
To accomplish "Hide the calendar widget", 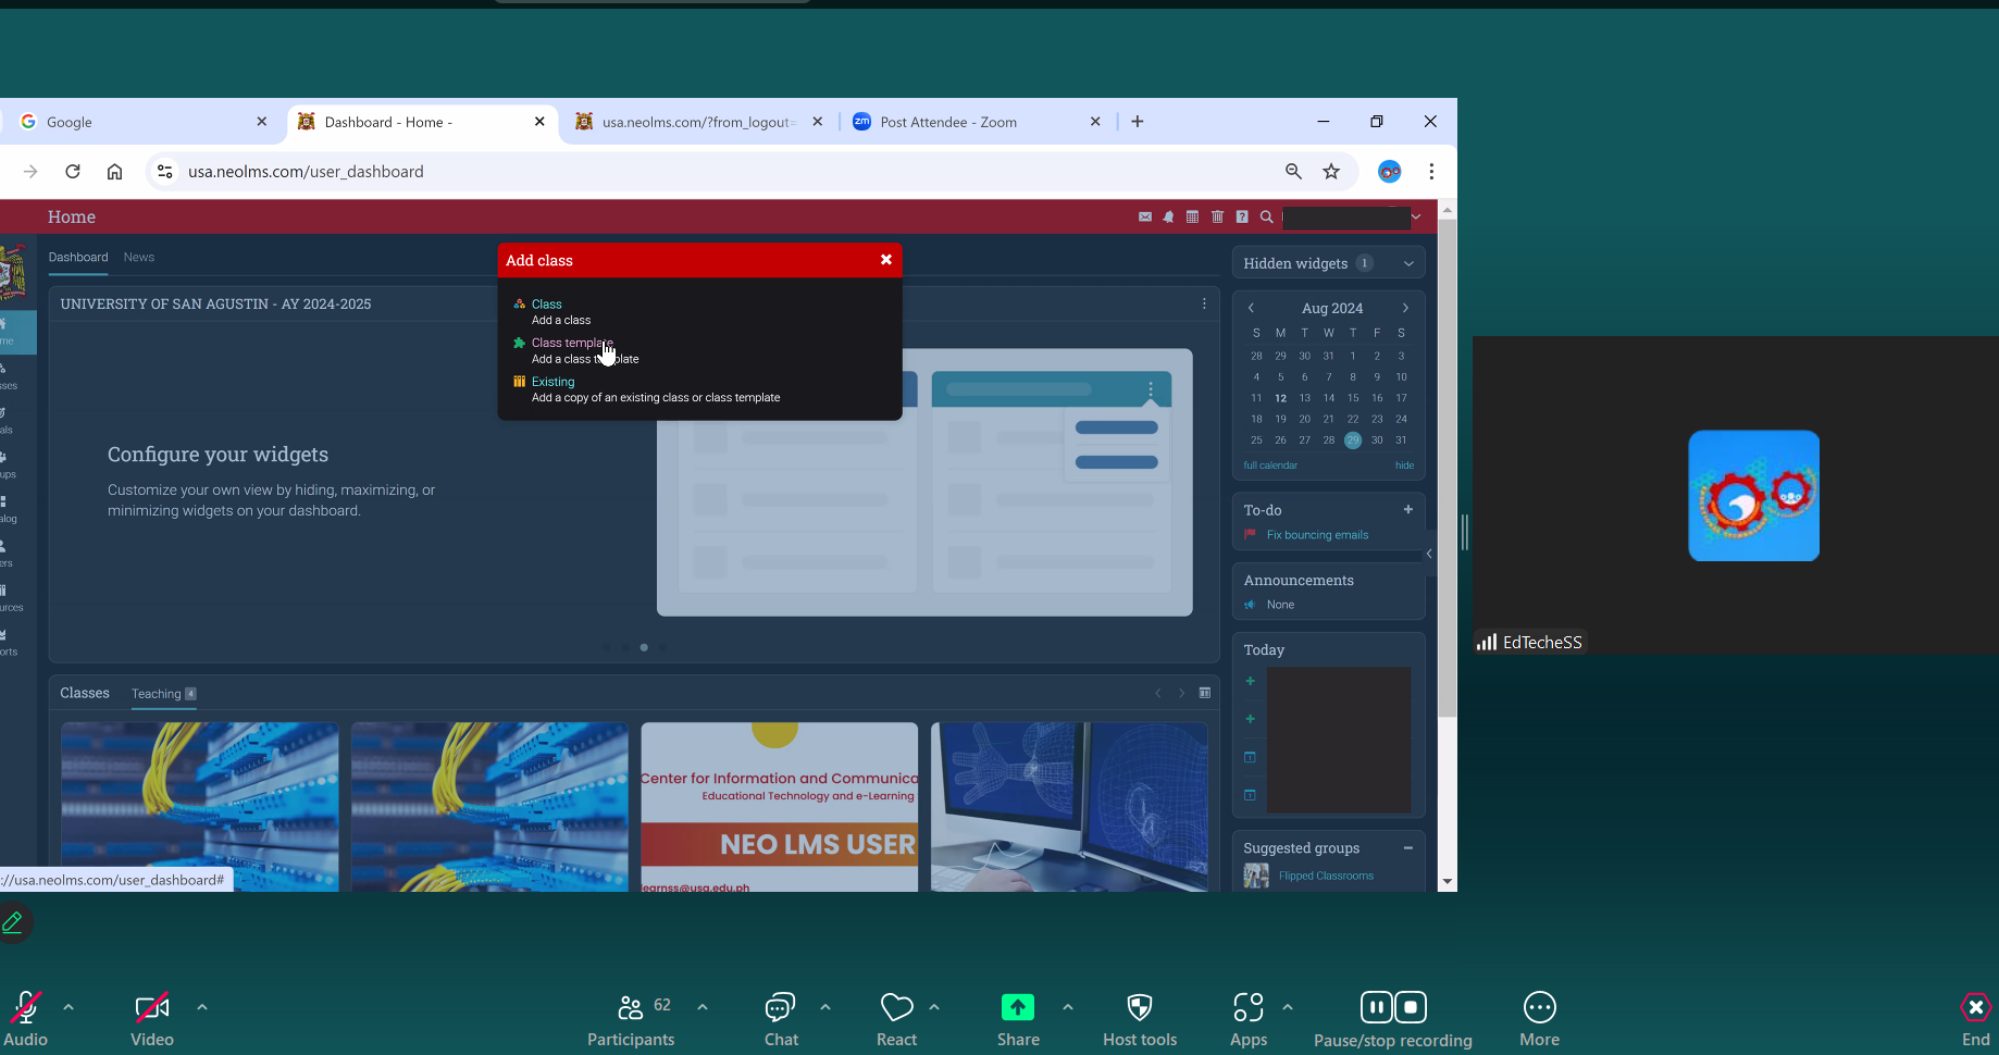I will (1404, 466).
